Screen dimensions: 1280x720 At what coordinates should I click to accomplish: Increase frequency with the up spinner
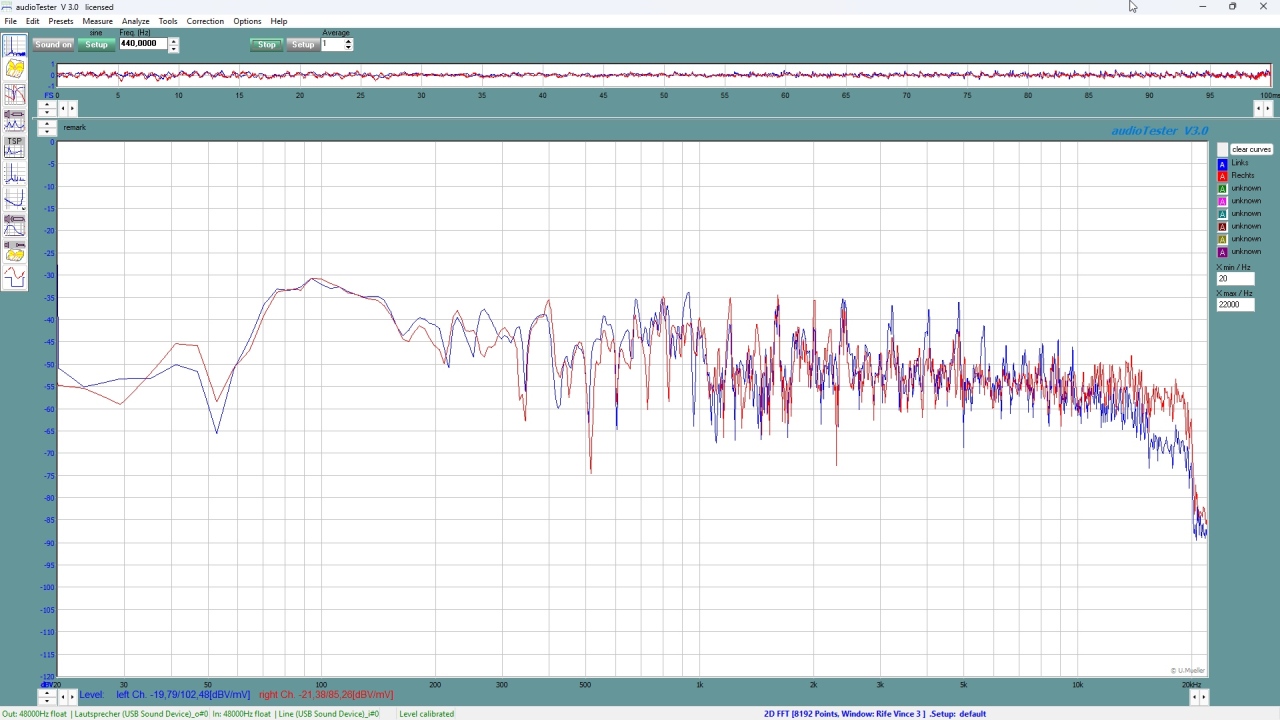pos(173,41)
